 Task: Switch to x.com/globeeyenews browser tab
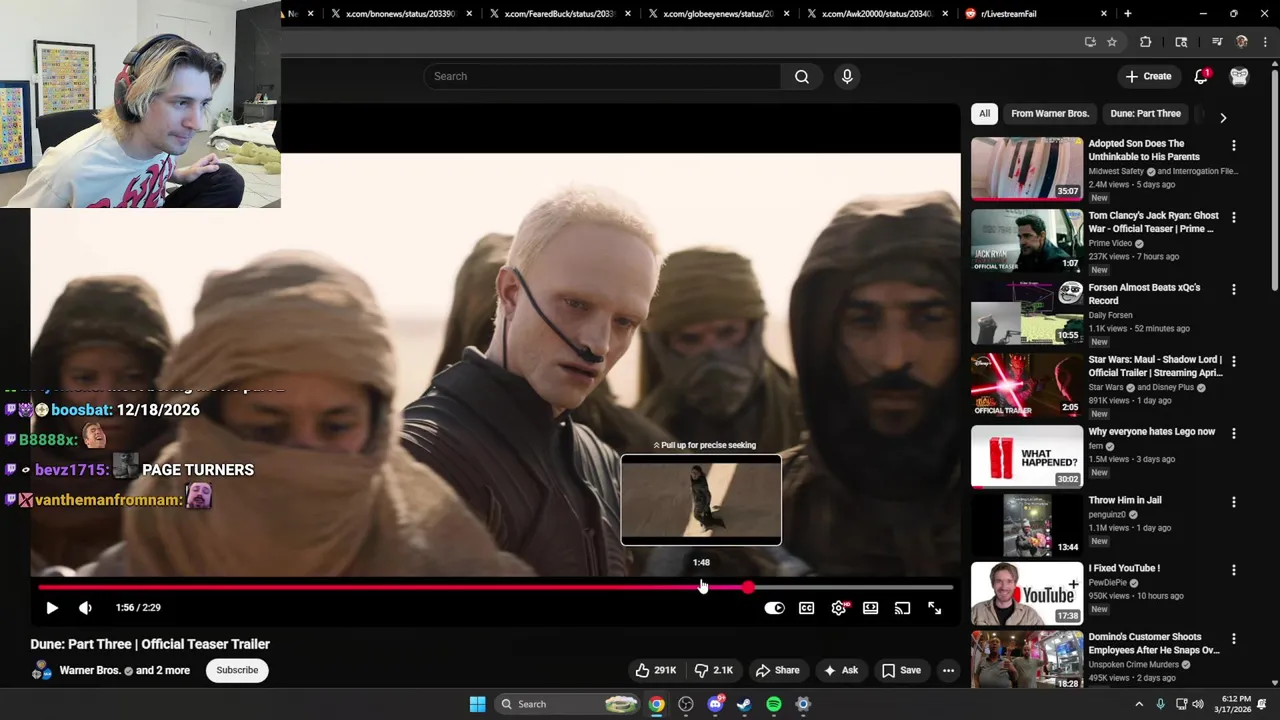(x=718, y=14)
